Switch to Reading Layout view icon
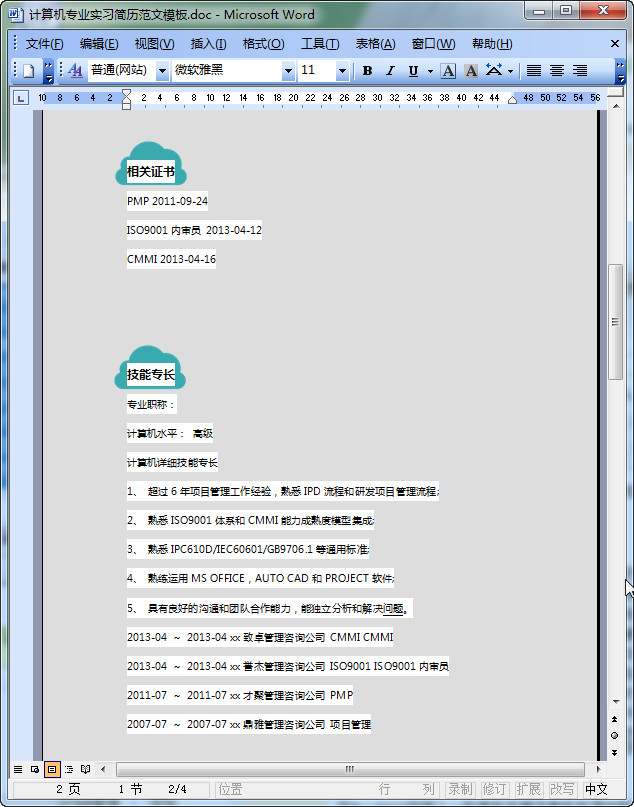The image size is (634, 807). pyautogui.click(x=86, y=769)
